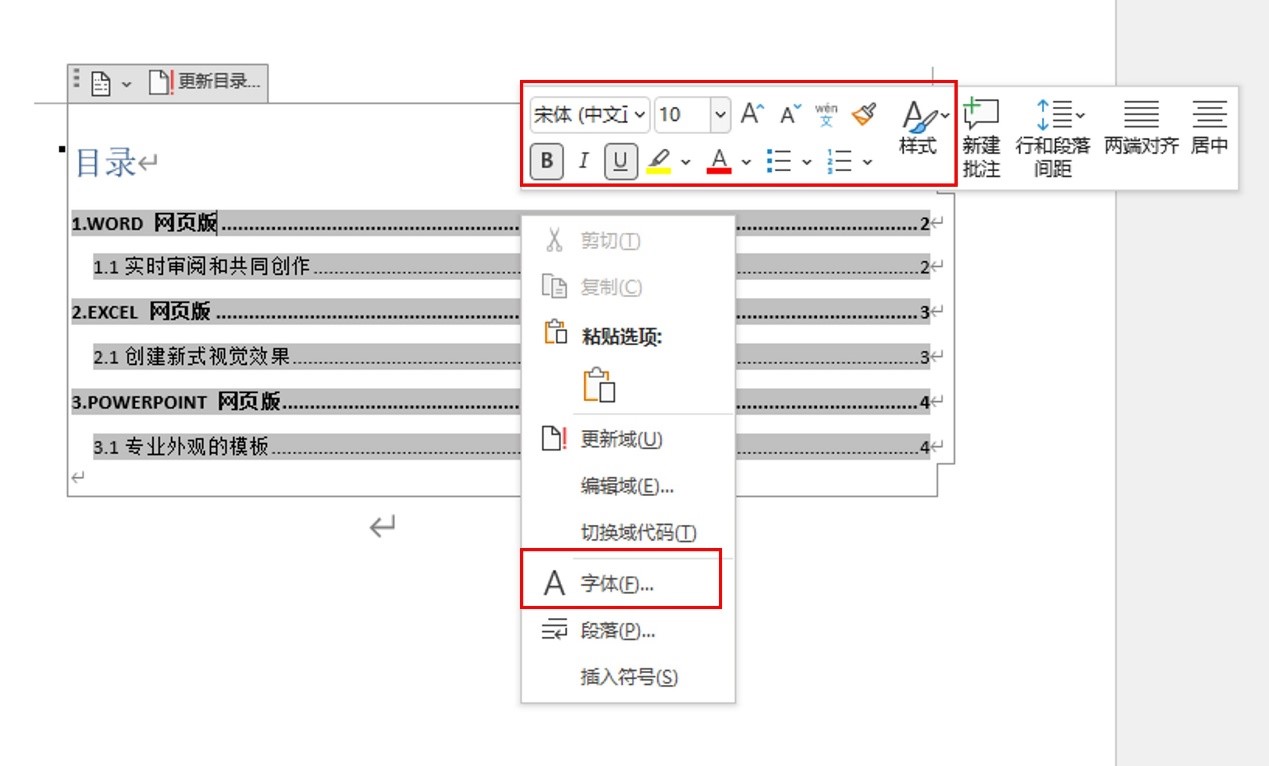Pick the red highlight color swatch
The width and height of the screenshot is (1269, 766).
tap(721, 169)
